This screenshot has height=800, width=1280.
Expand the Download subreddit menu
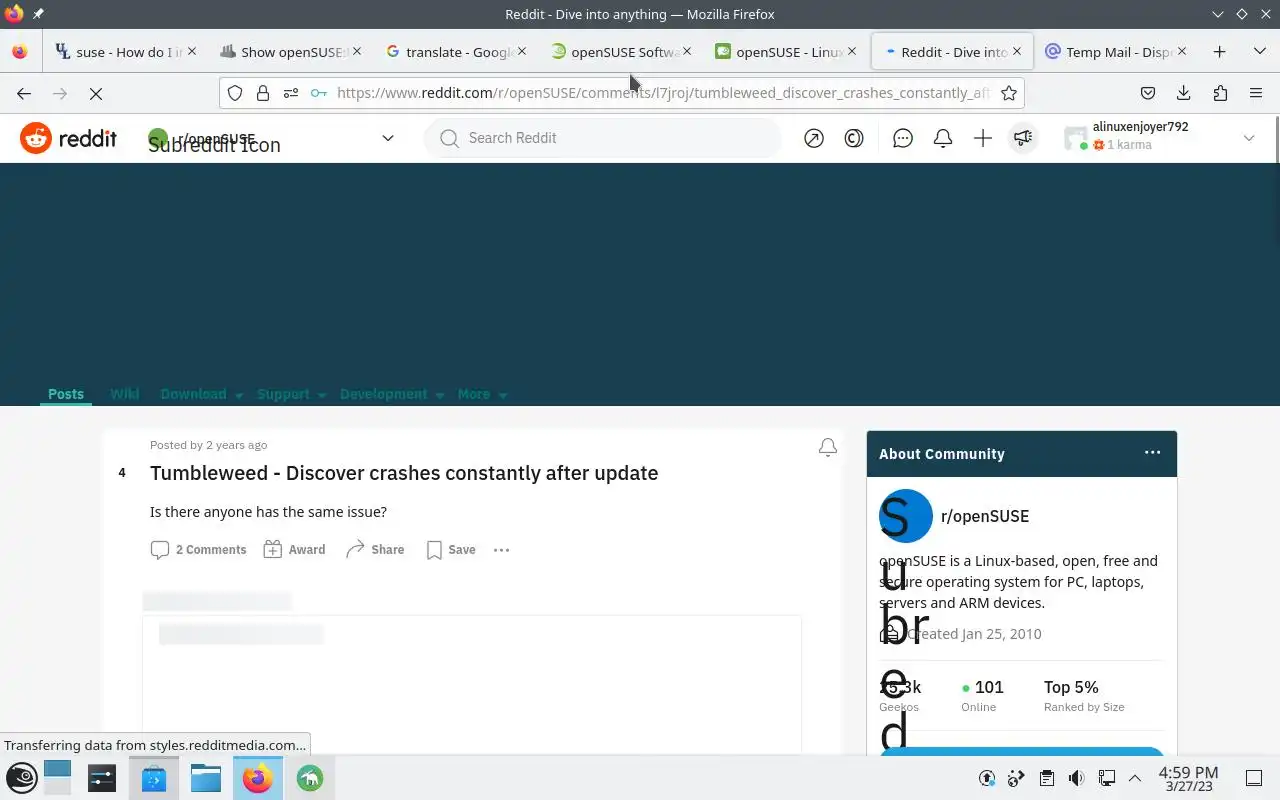point(202,394)
